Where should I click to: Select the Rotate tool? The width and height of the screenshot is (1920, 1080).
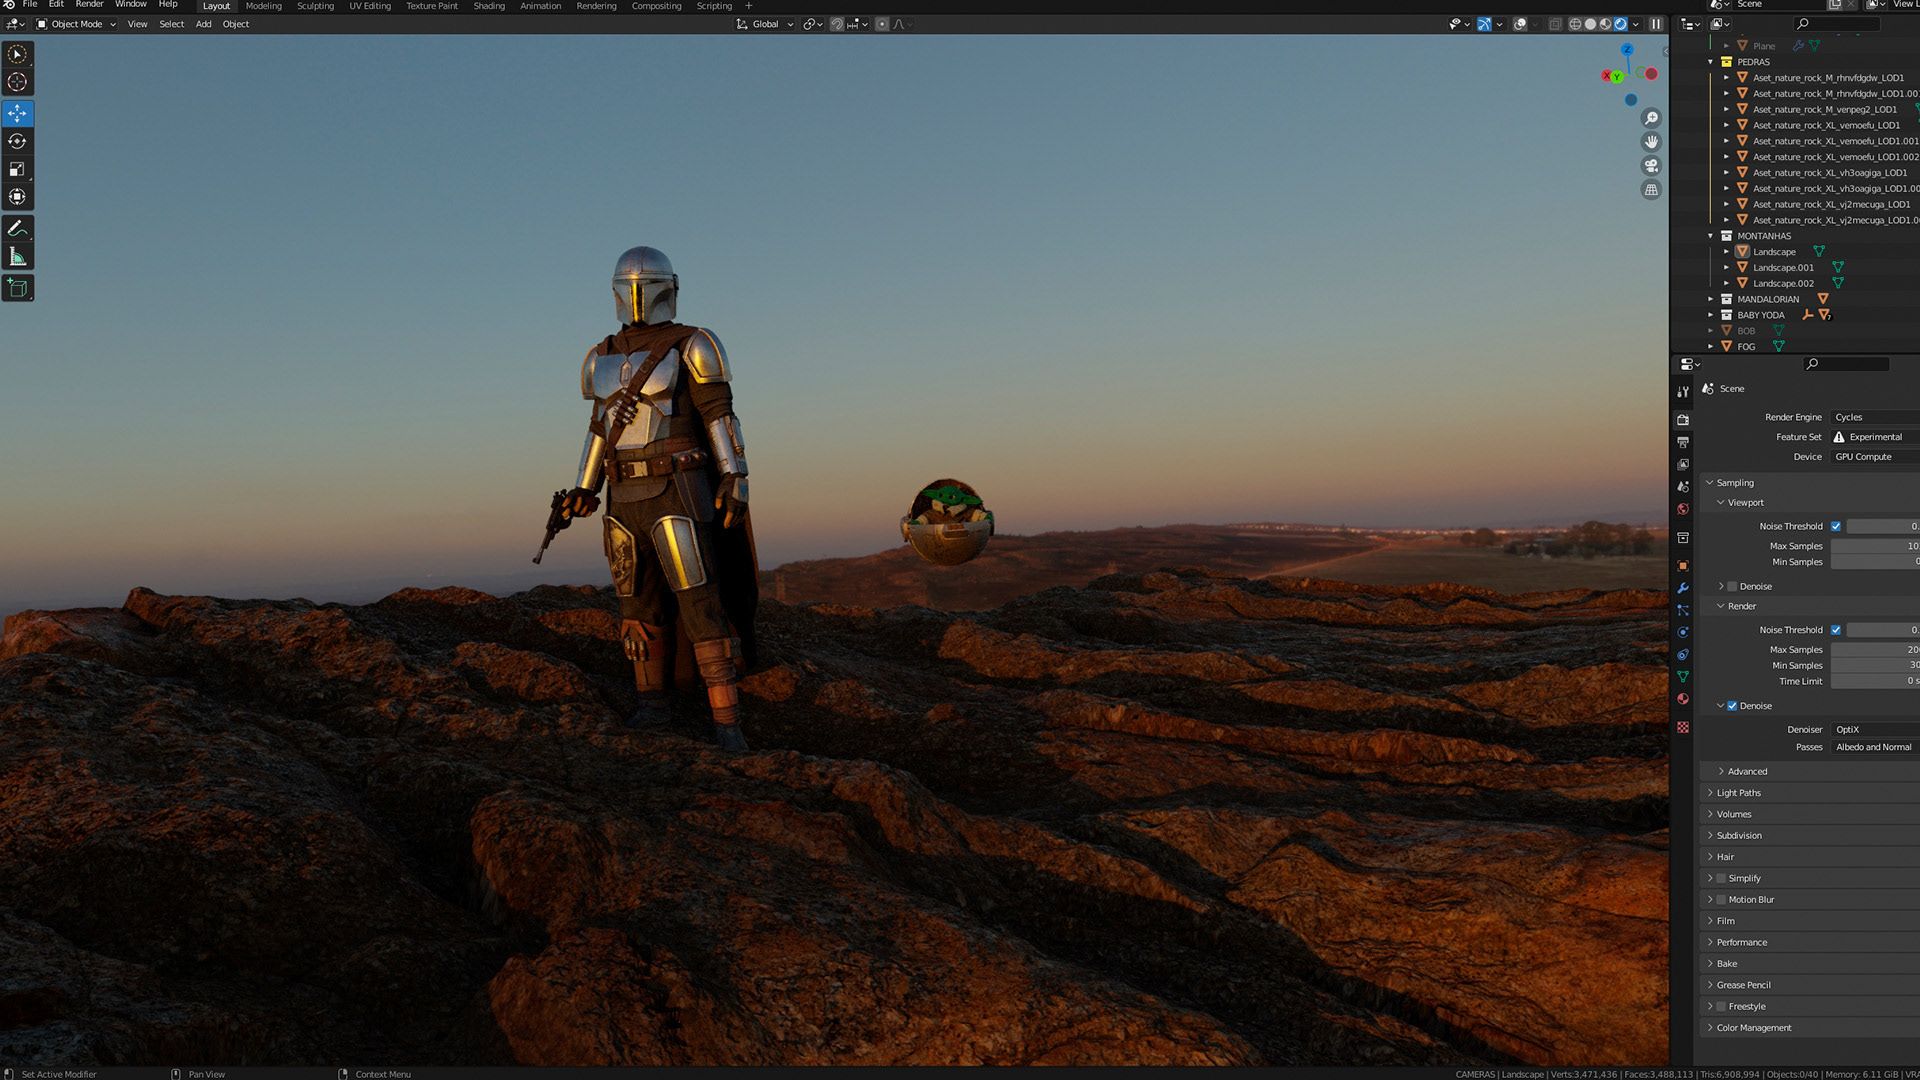[17, 141]
